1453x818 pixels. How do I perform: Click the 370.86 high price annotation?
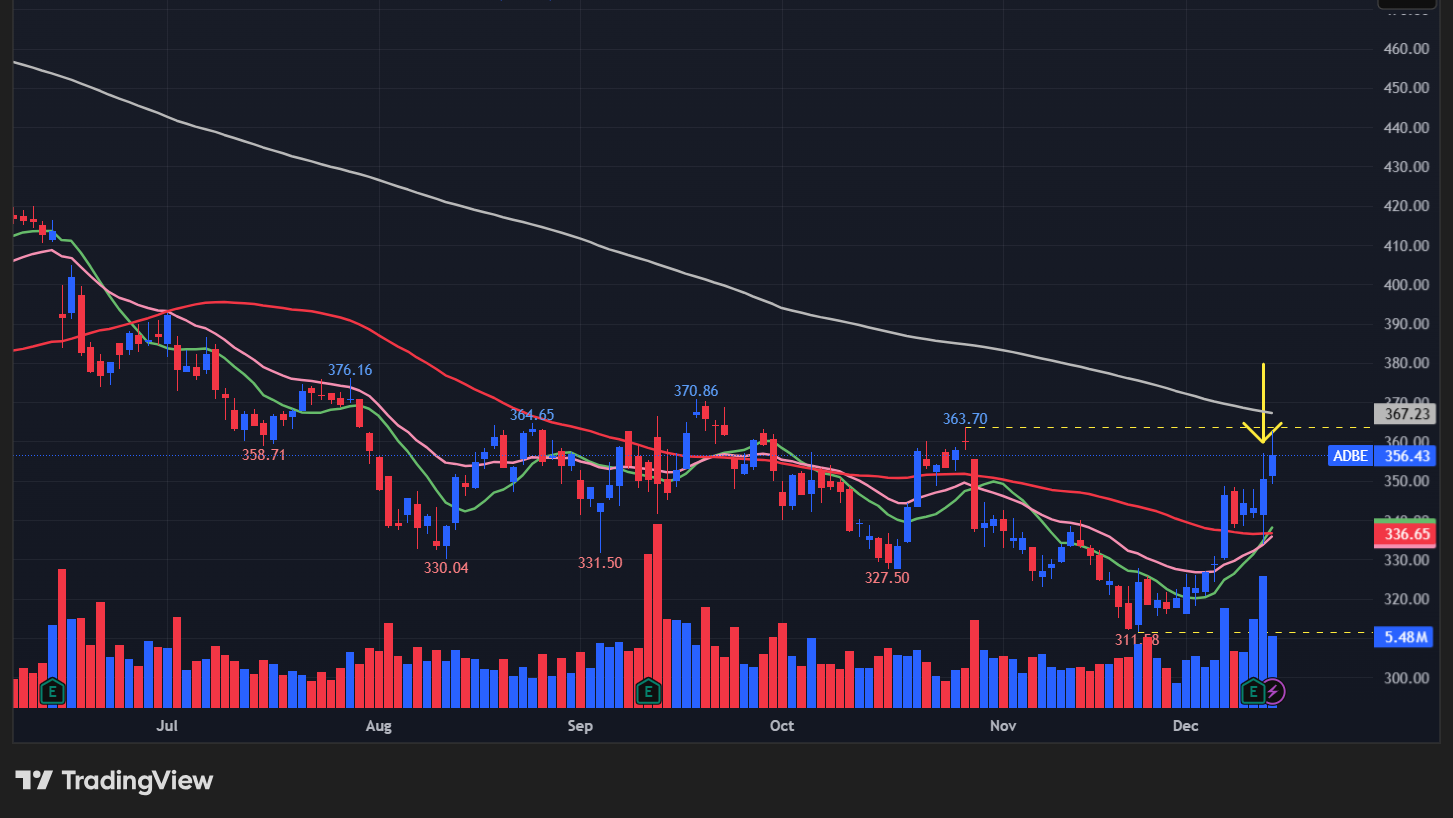(696, 391)
